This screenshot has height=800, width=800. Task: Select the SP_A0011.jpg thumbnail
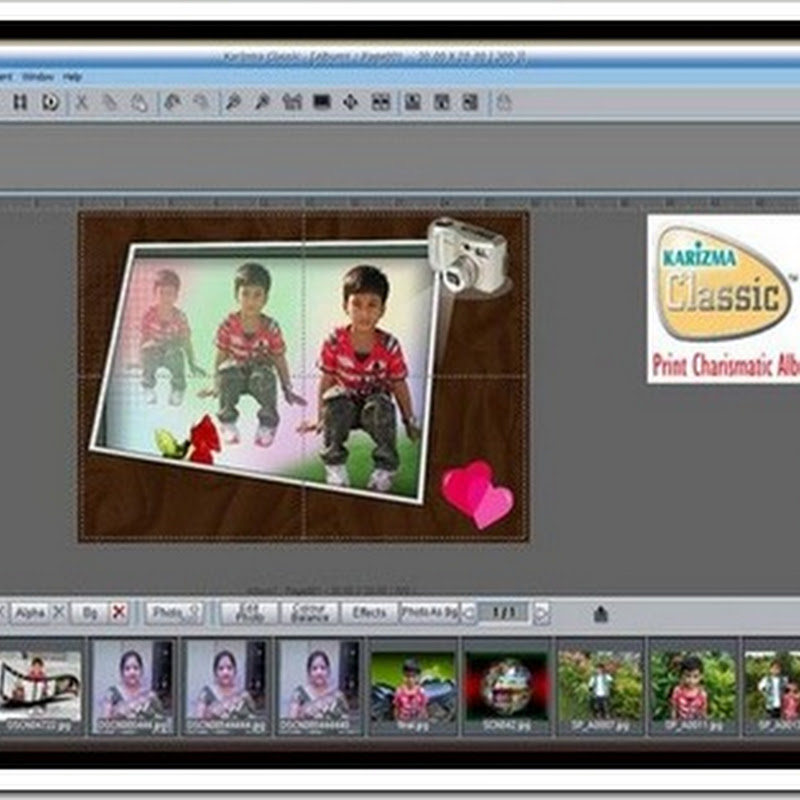point(692,687)
